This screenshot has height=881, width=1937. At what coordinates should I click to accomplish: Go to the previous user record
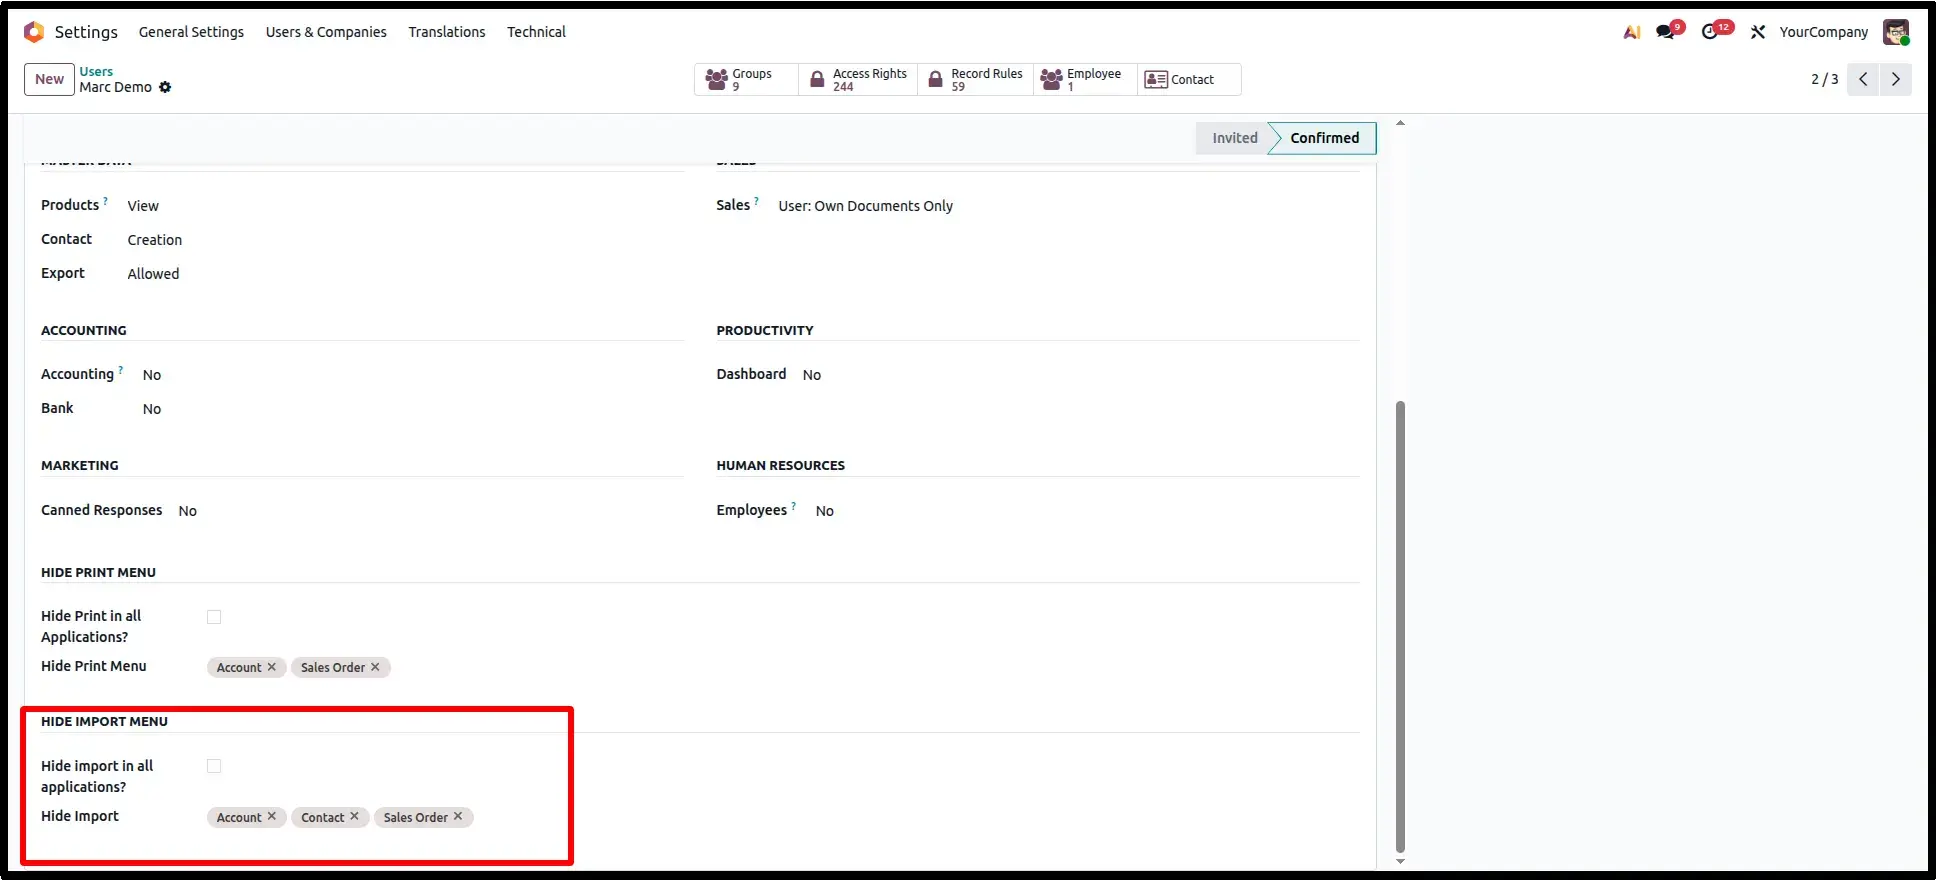click(1863, 79)
